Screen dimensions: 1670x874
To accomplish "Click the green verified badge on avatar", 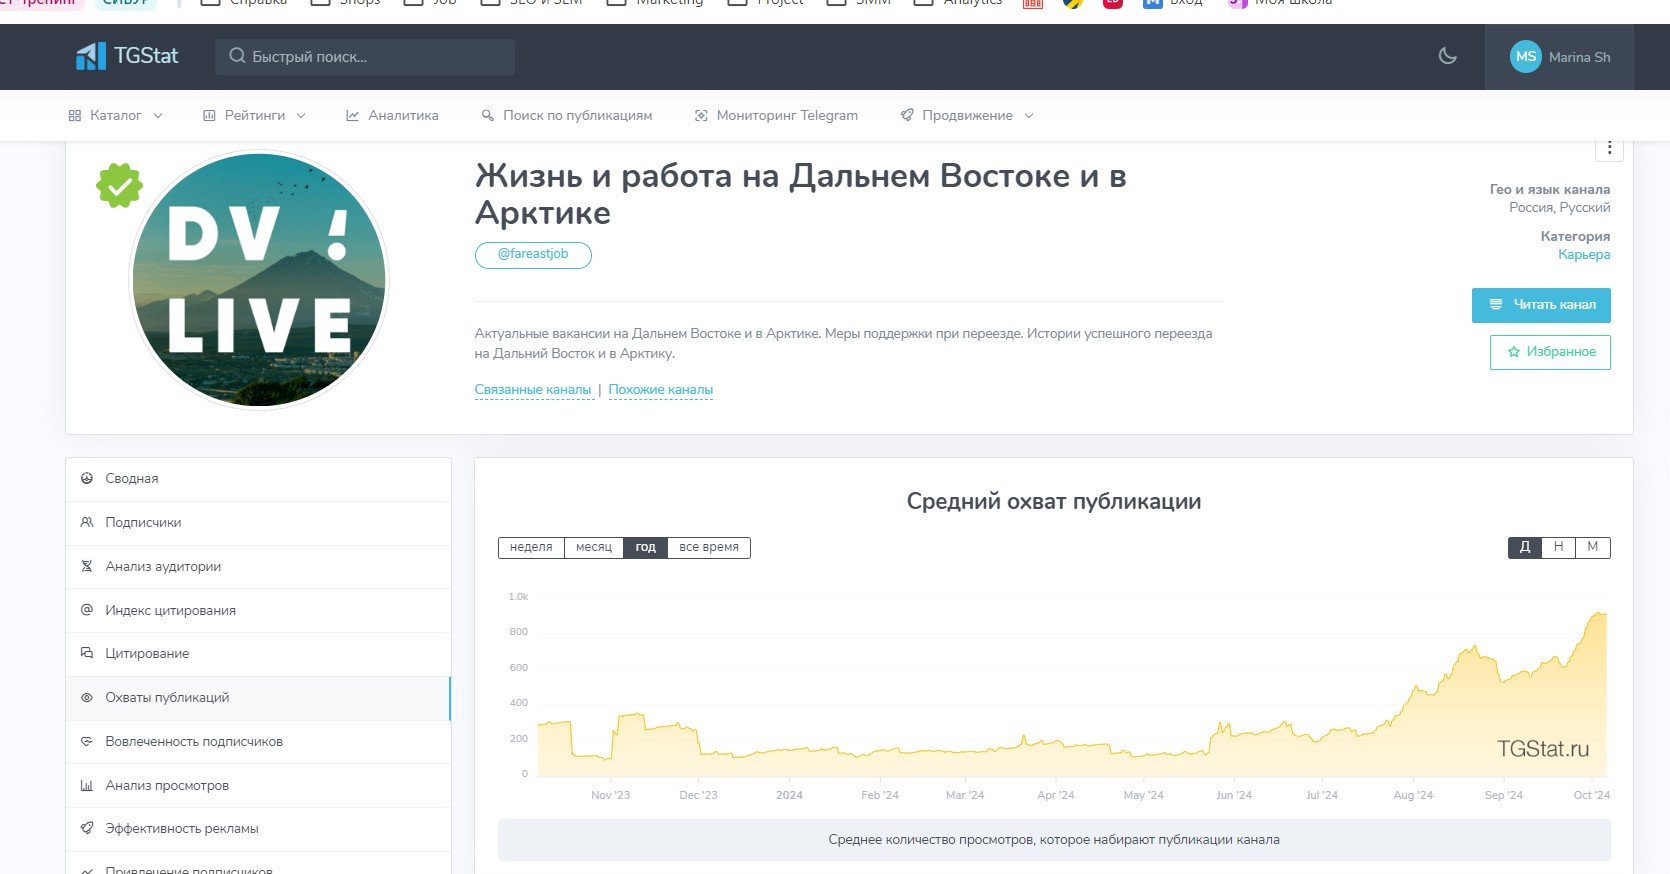I will 119,186.
